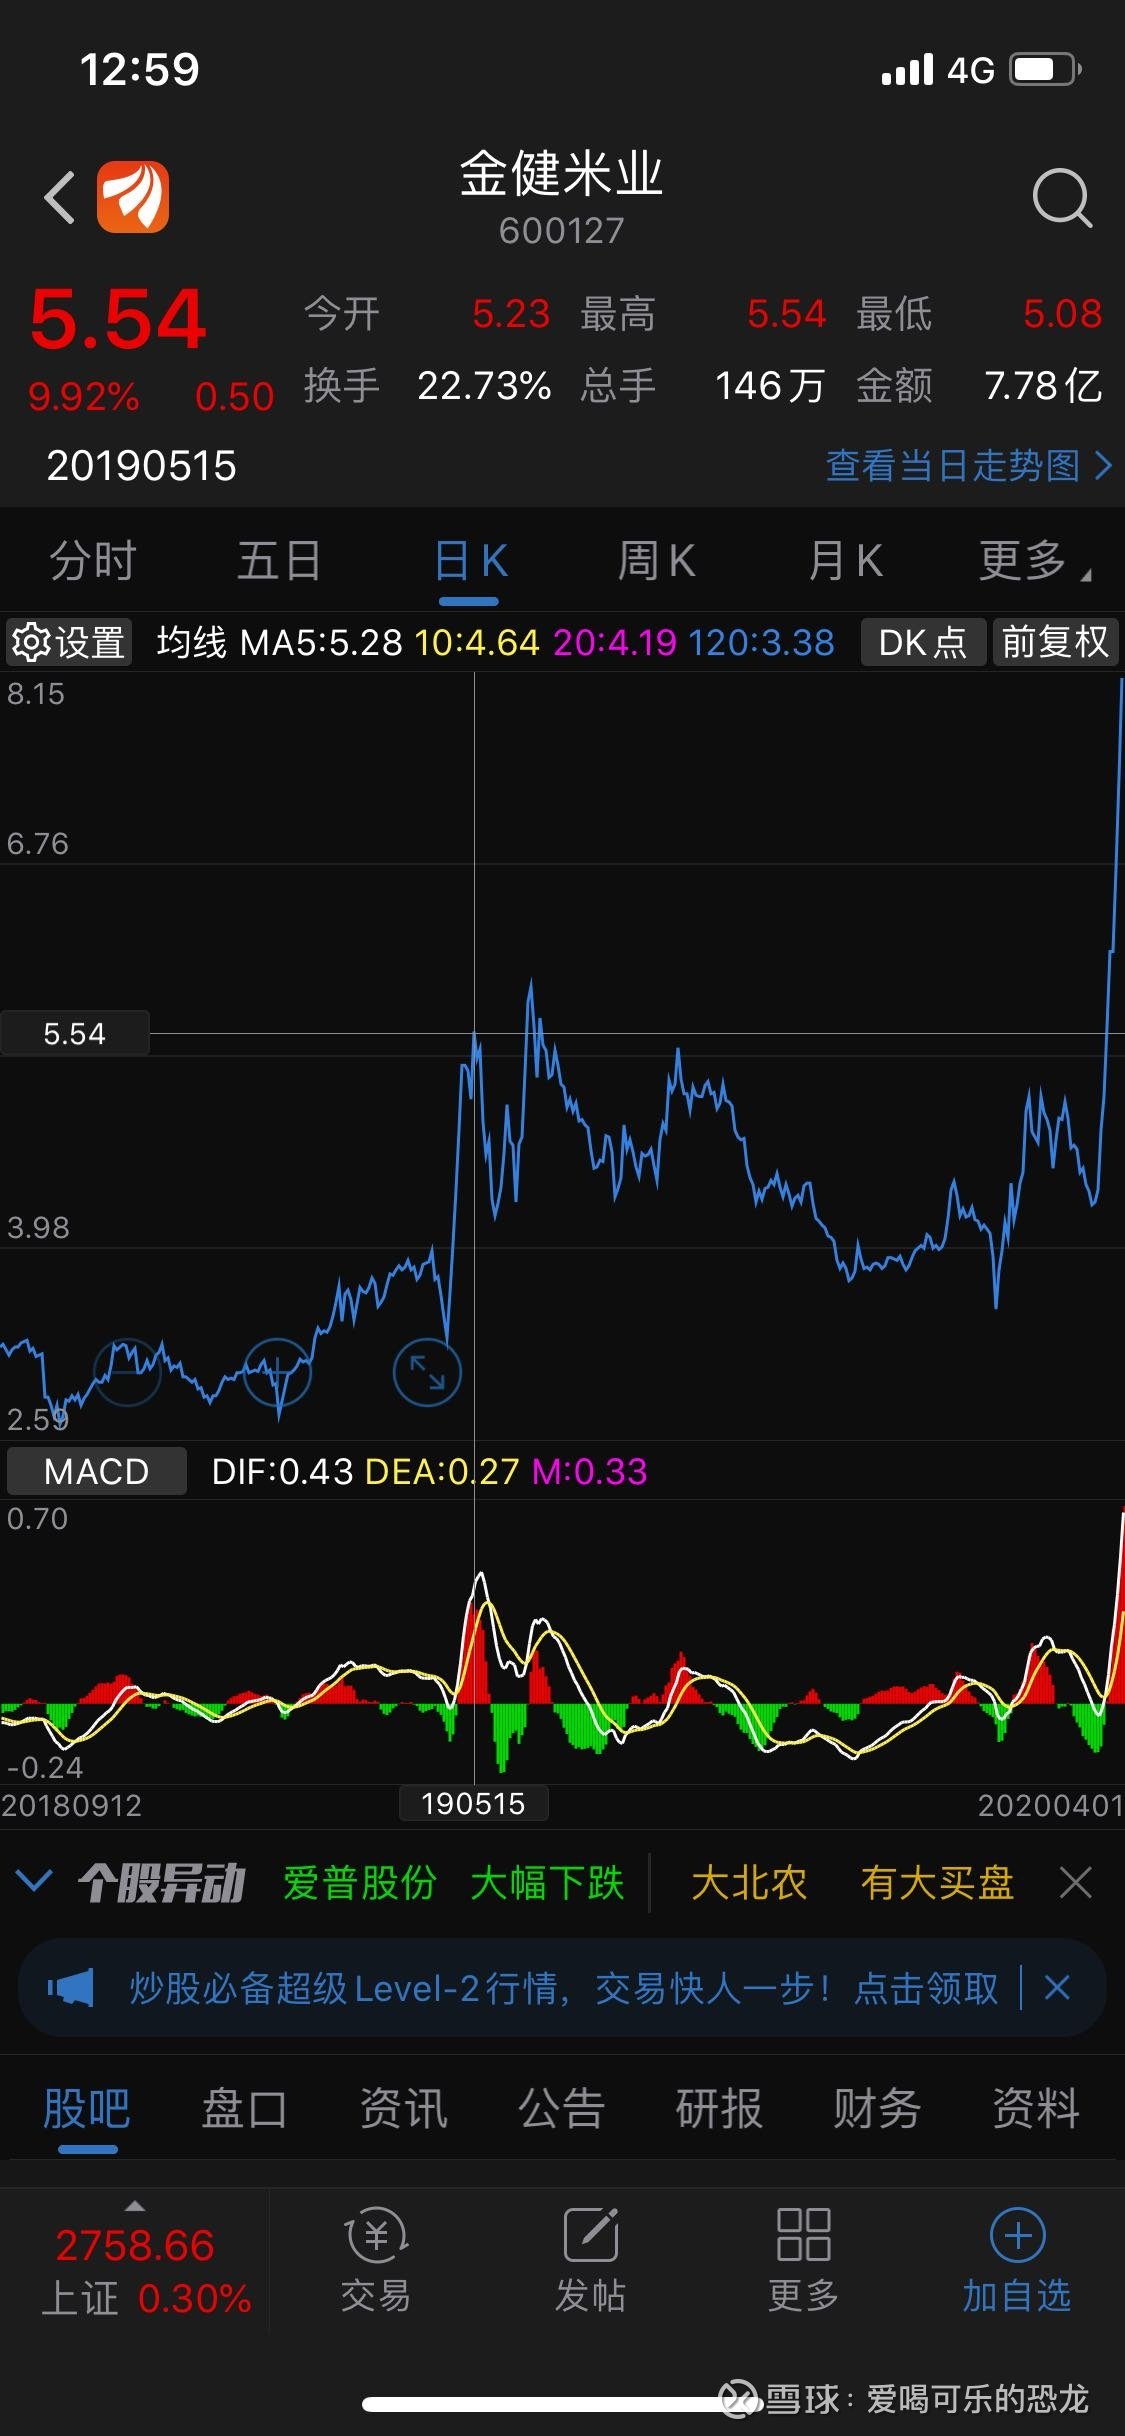Open 爱普股份 大幅下跌 alert

(454, 1883)
